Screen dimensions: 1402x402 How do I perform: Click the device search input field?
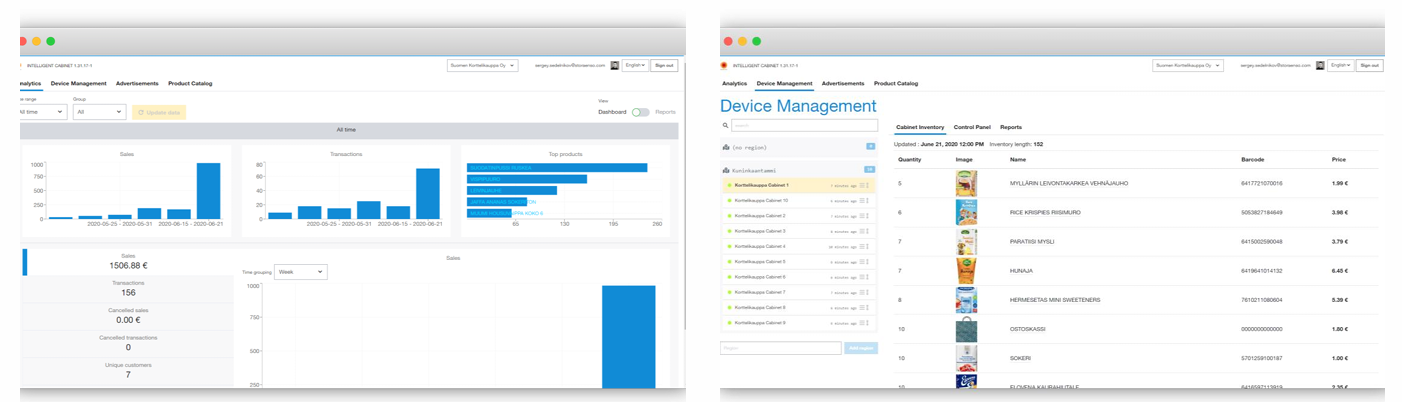[804, 126]
